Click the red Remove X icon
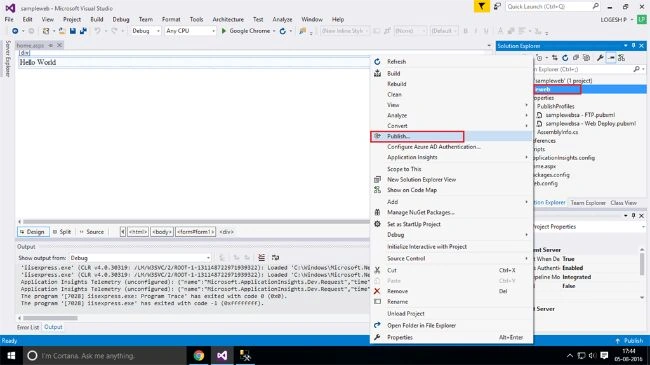Image resolution: width=650 pixels, height=365 pixels. click(377, 291)
